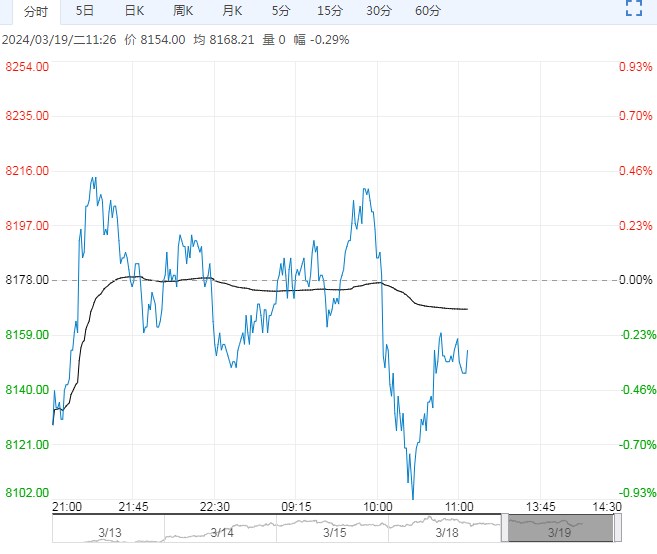Switch to 周K weekly chart
This screenshot has height=554, width=657.
coord(183,11)
